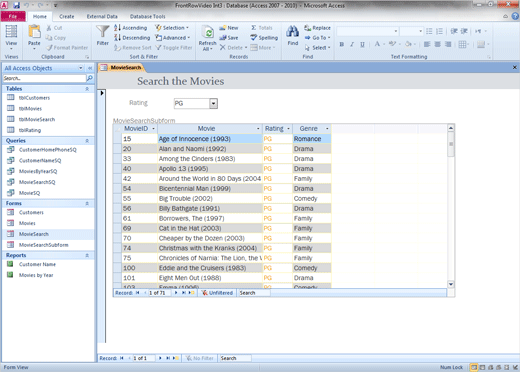520x372 pixels.
Task: Go to last record in subform navigator
Action: tap(183, 293)
